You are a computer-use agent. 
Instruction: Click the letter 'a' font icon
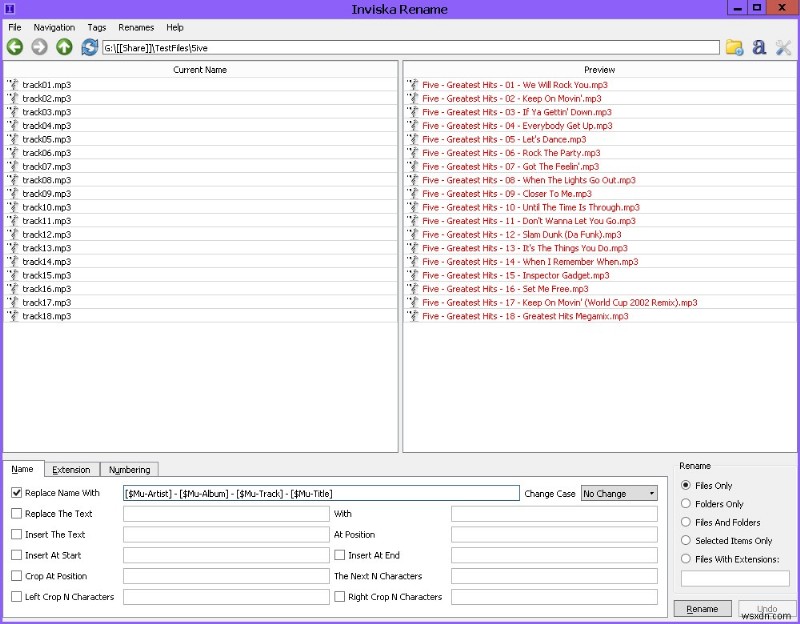point(759,47)
